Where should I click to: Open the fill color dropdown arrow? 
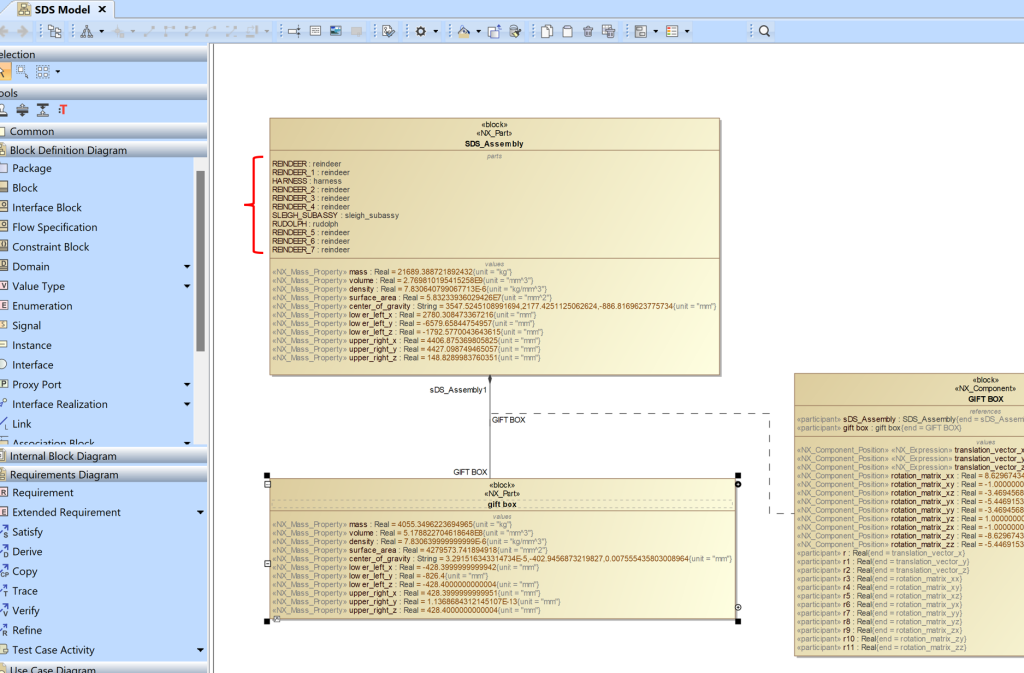478,31
